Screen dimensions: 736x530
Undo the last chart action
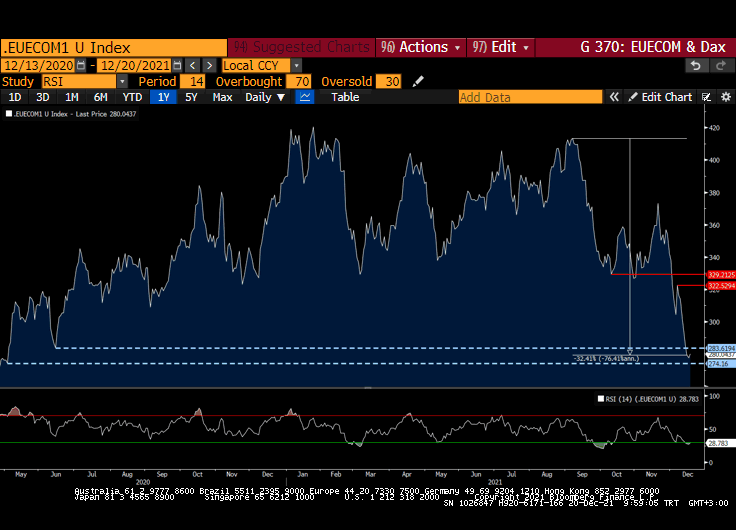[696, 66]
